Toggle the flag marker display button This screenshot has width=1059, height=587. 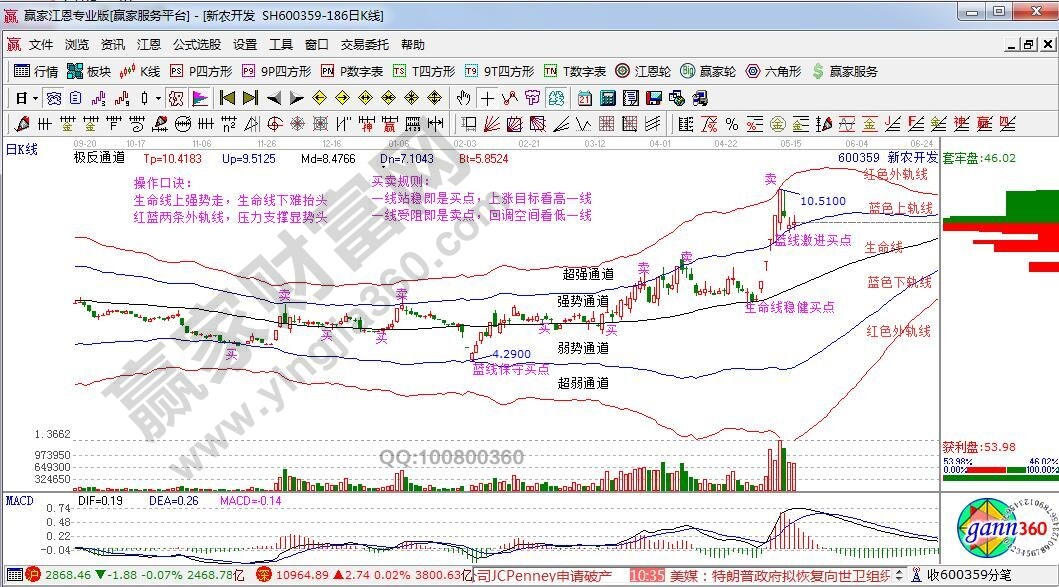click(x=200, y=98)
